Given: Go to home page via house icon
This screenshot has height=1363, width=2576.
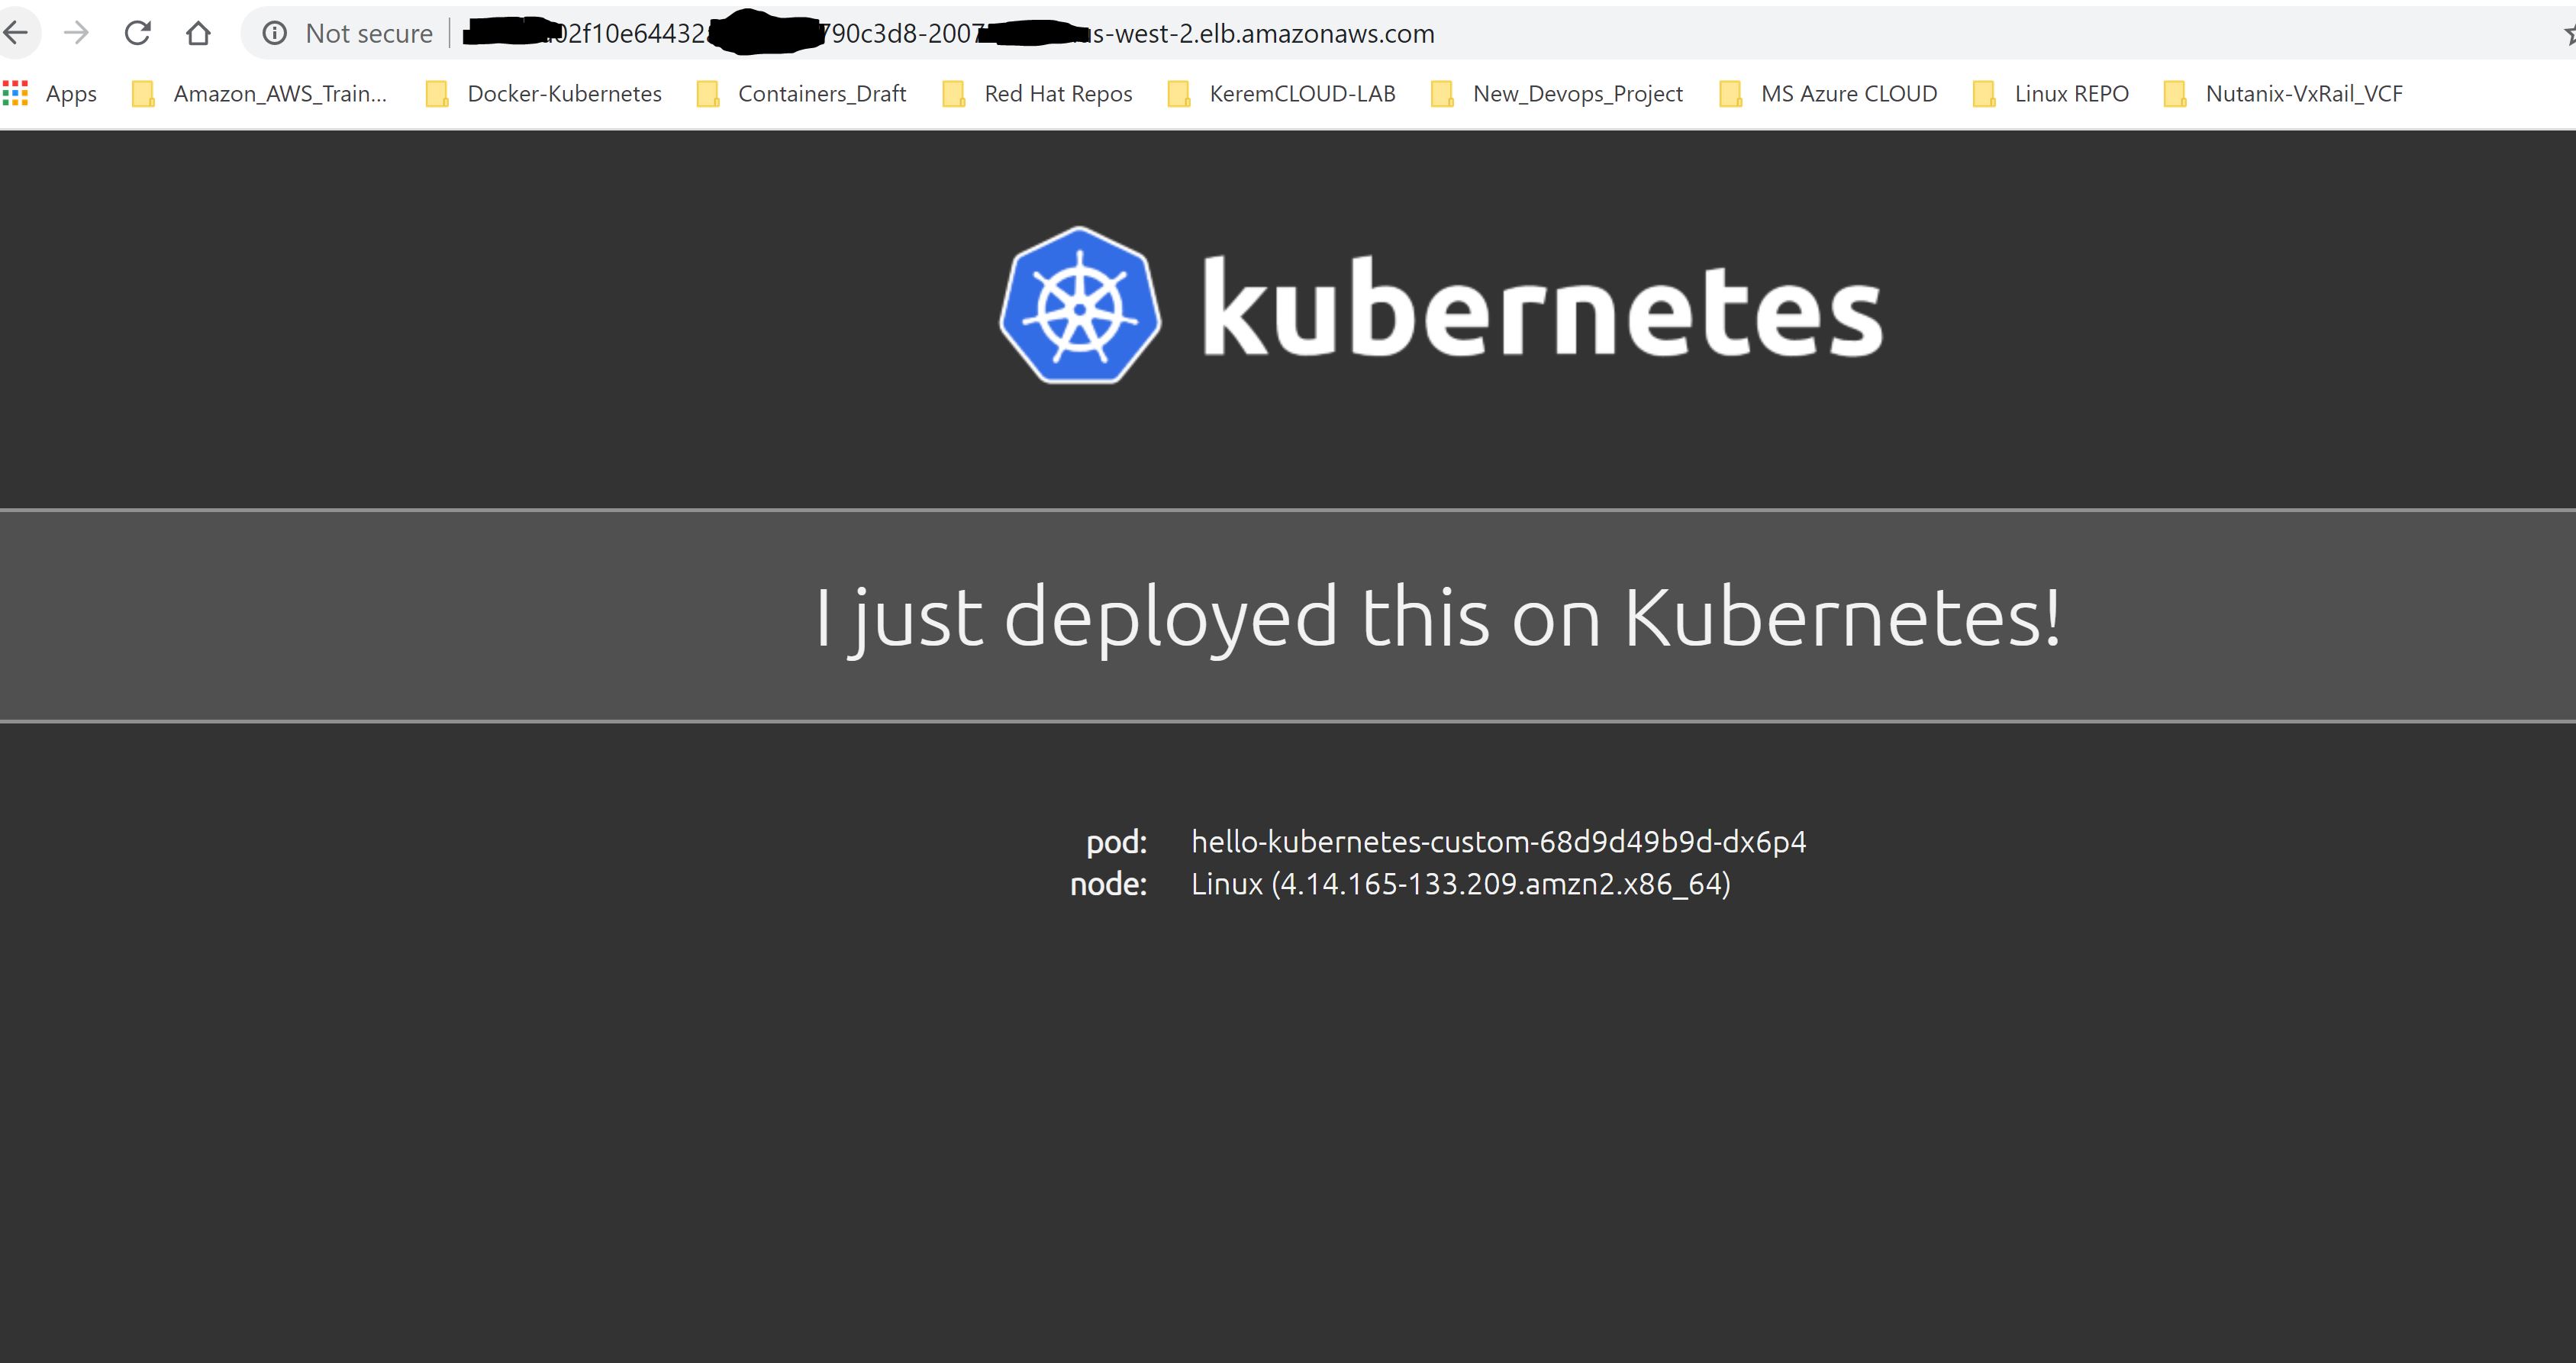Looking at the screenshot, I should coord(198,33).
